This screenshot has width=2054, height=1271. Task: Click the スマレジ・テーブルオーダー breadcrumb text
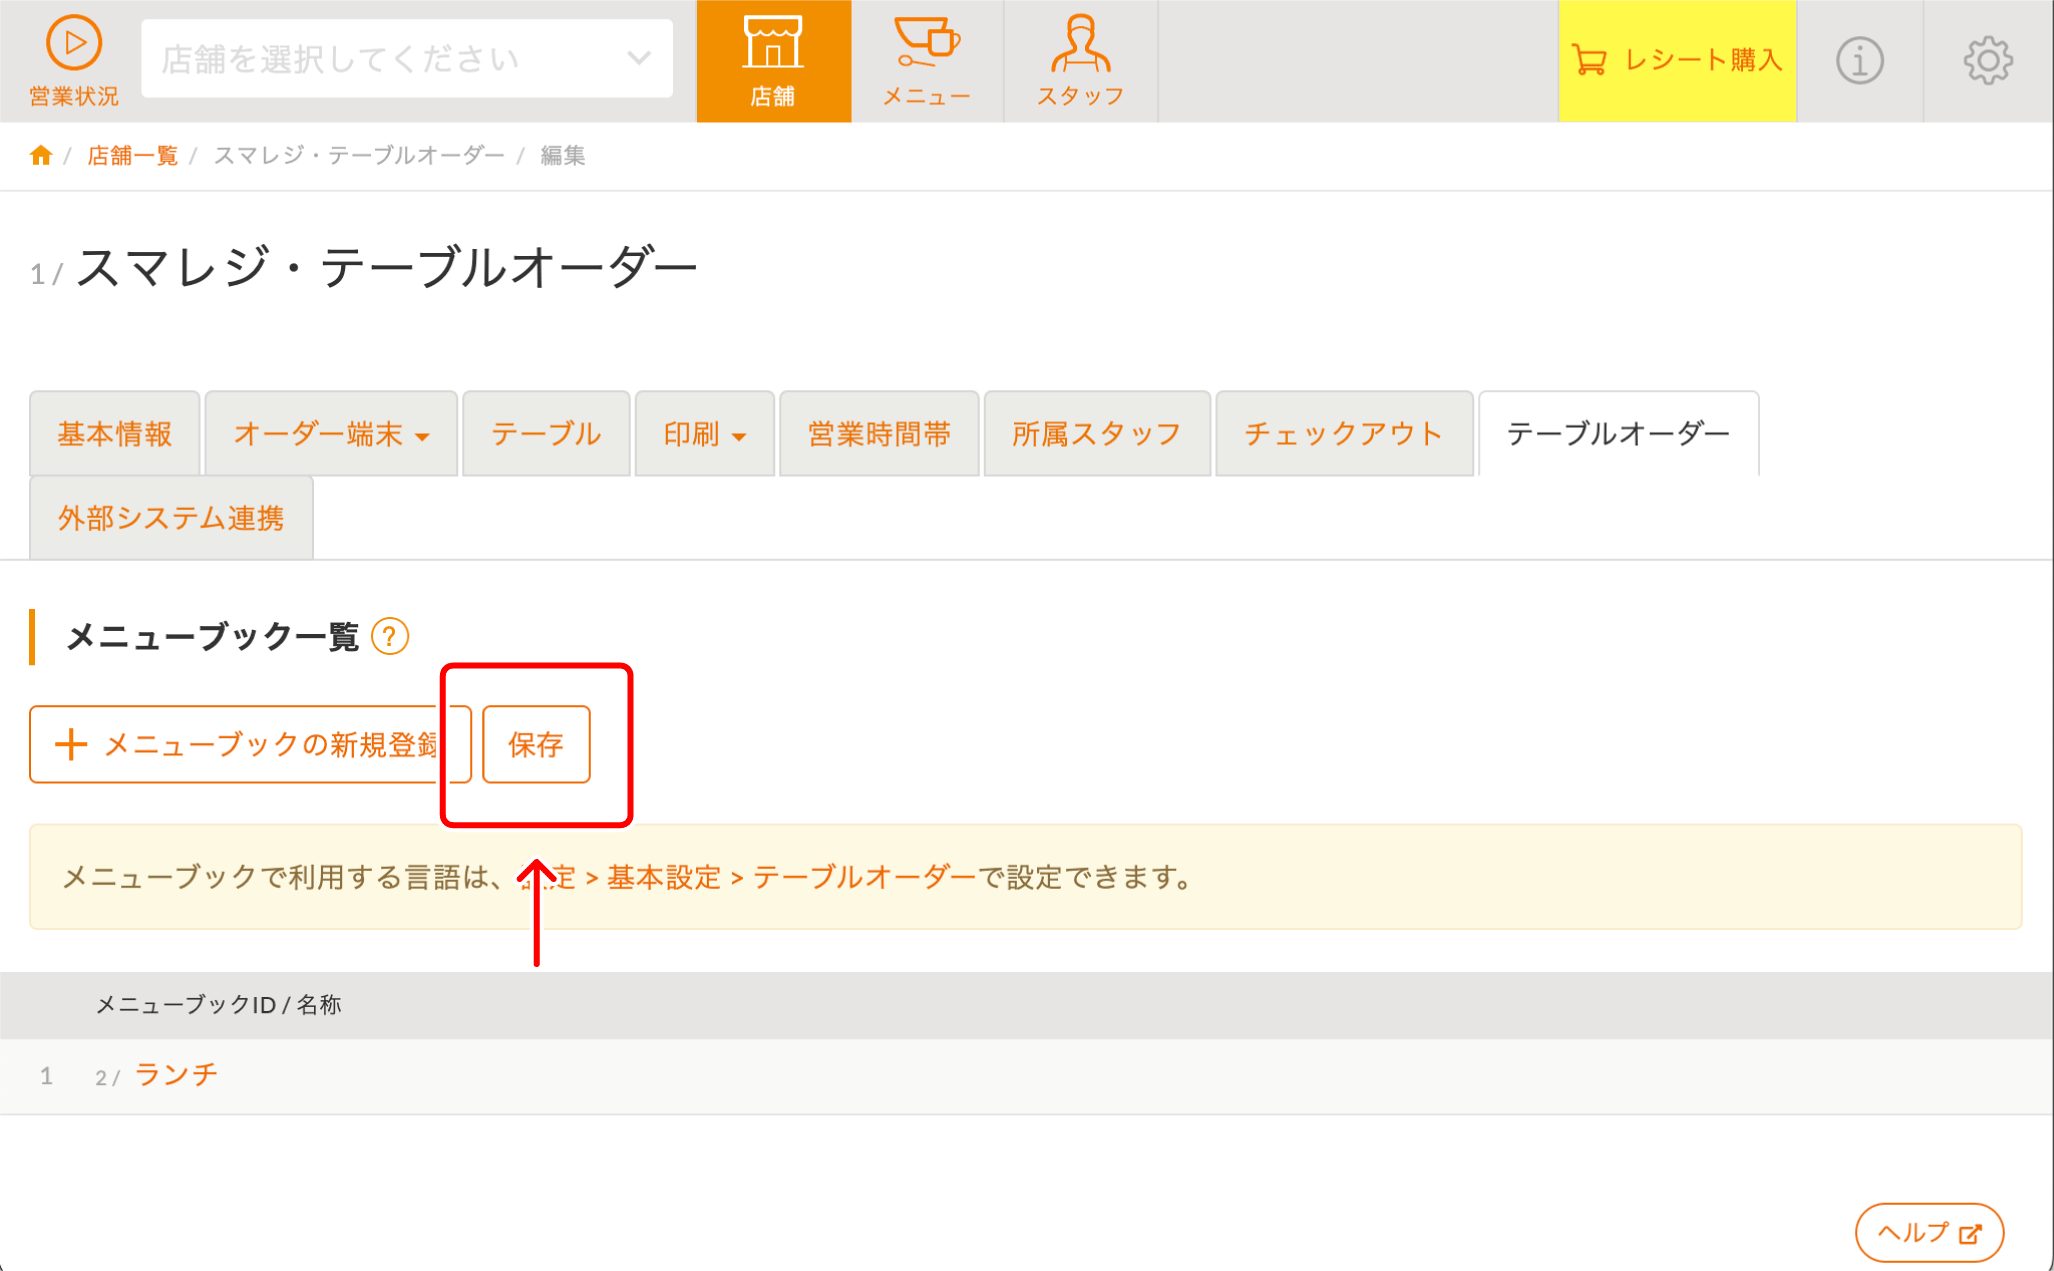click(x=359, y=155)
